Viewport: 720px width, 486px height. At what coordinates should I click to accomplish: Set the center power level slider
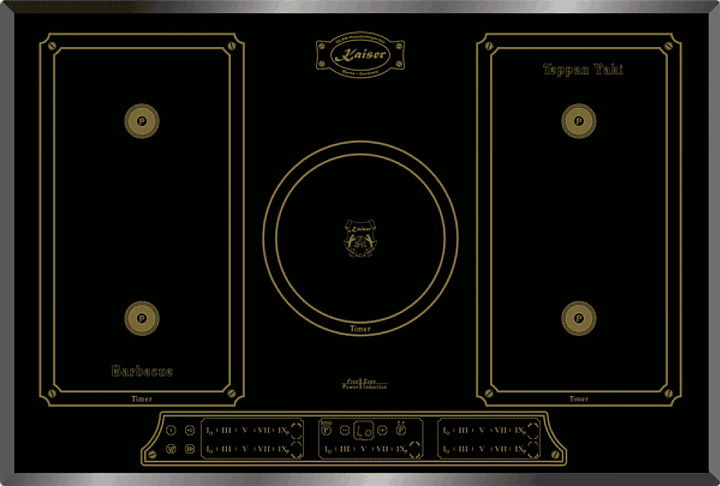[360, 451]
